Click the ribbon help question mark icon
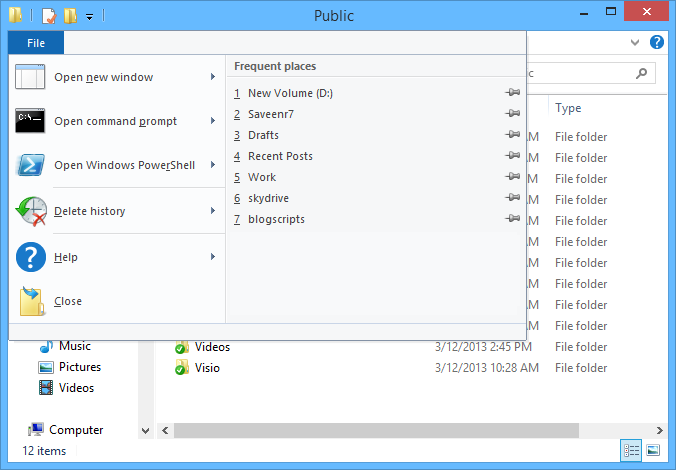Image resolution: width=676 pixels, height=470 pixels. [x=657, y=43]
